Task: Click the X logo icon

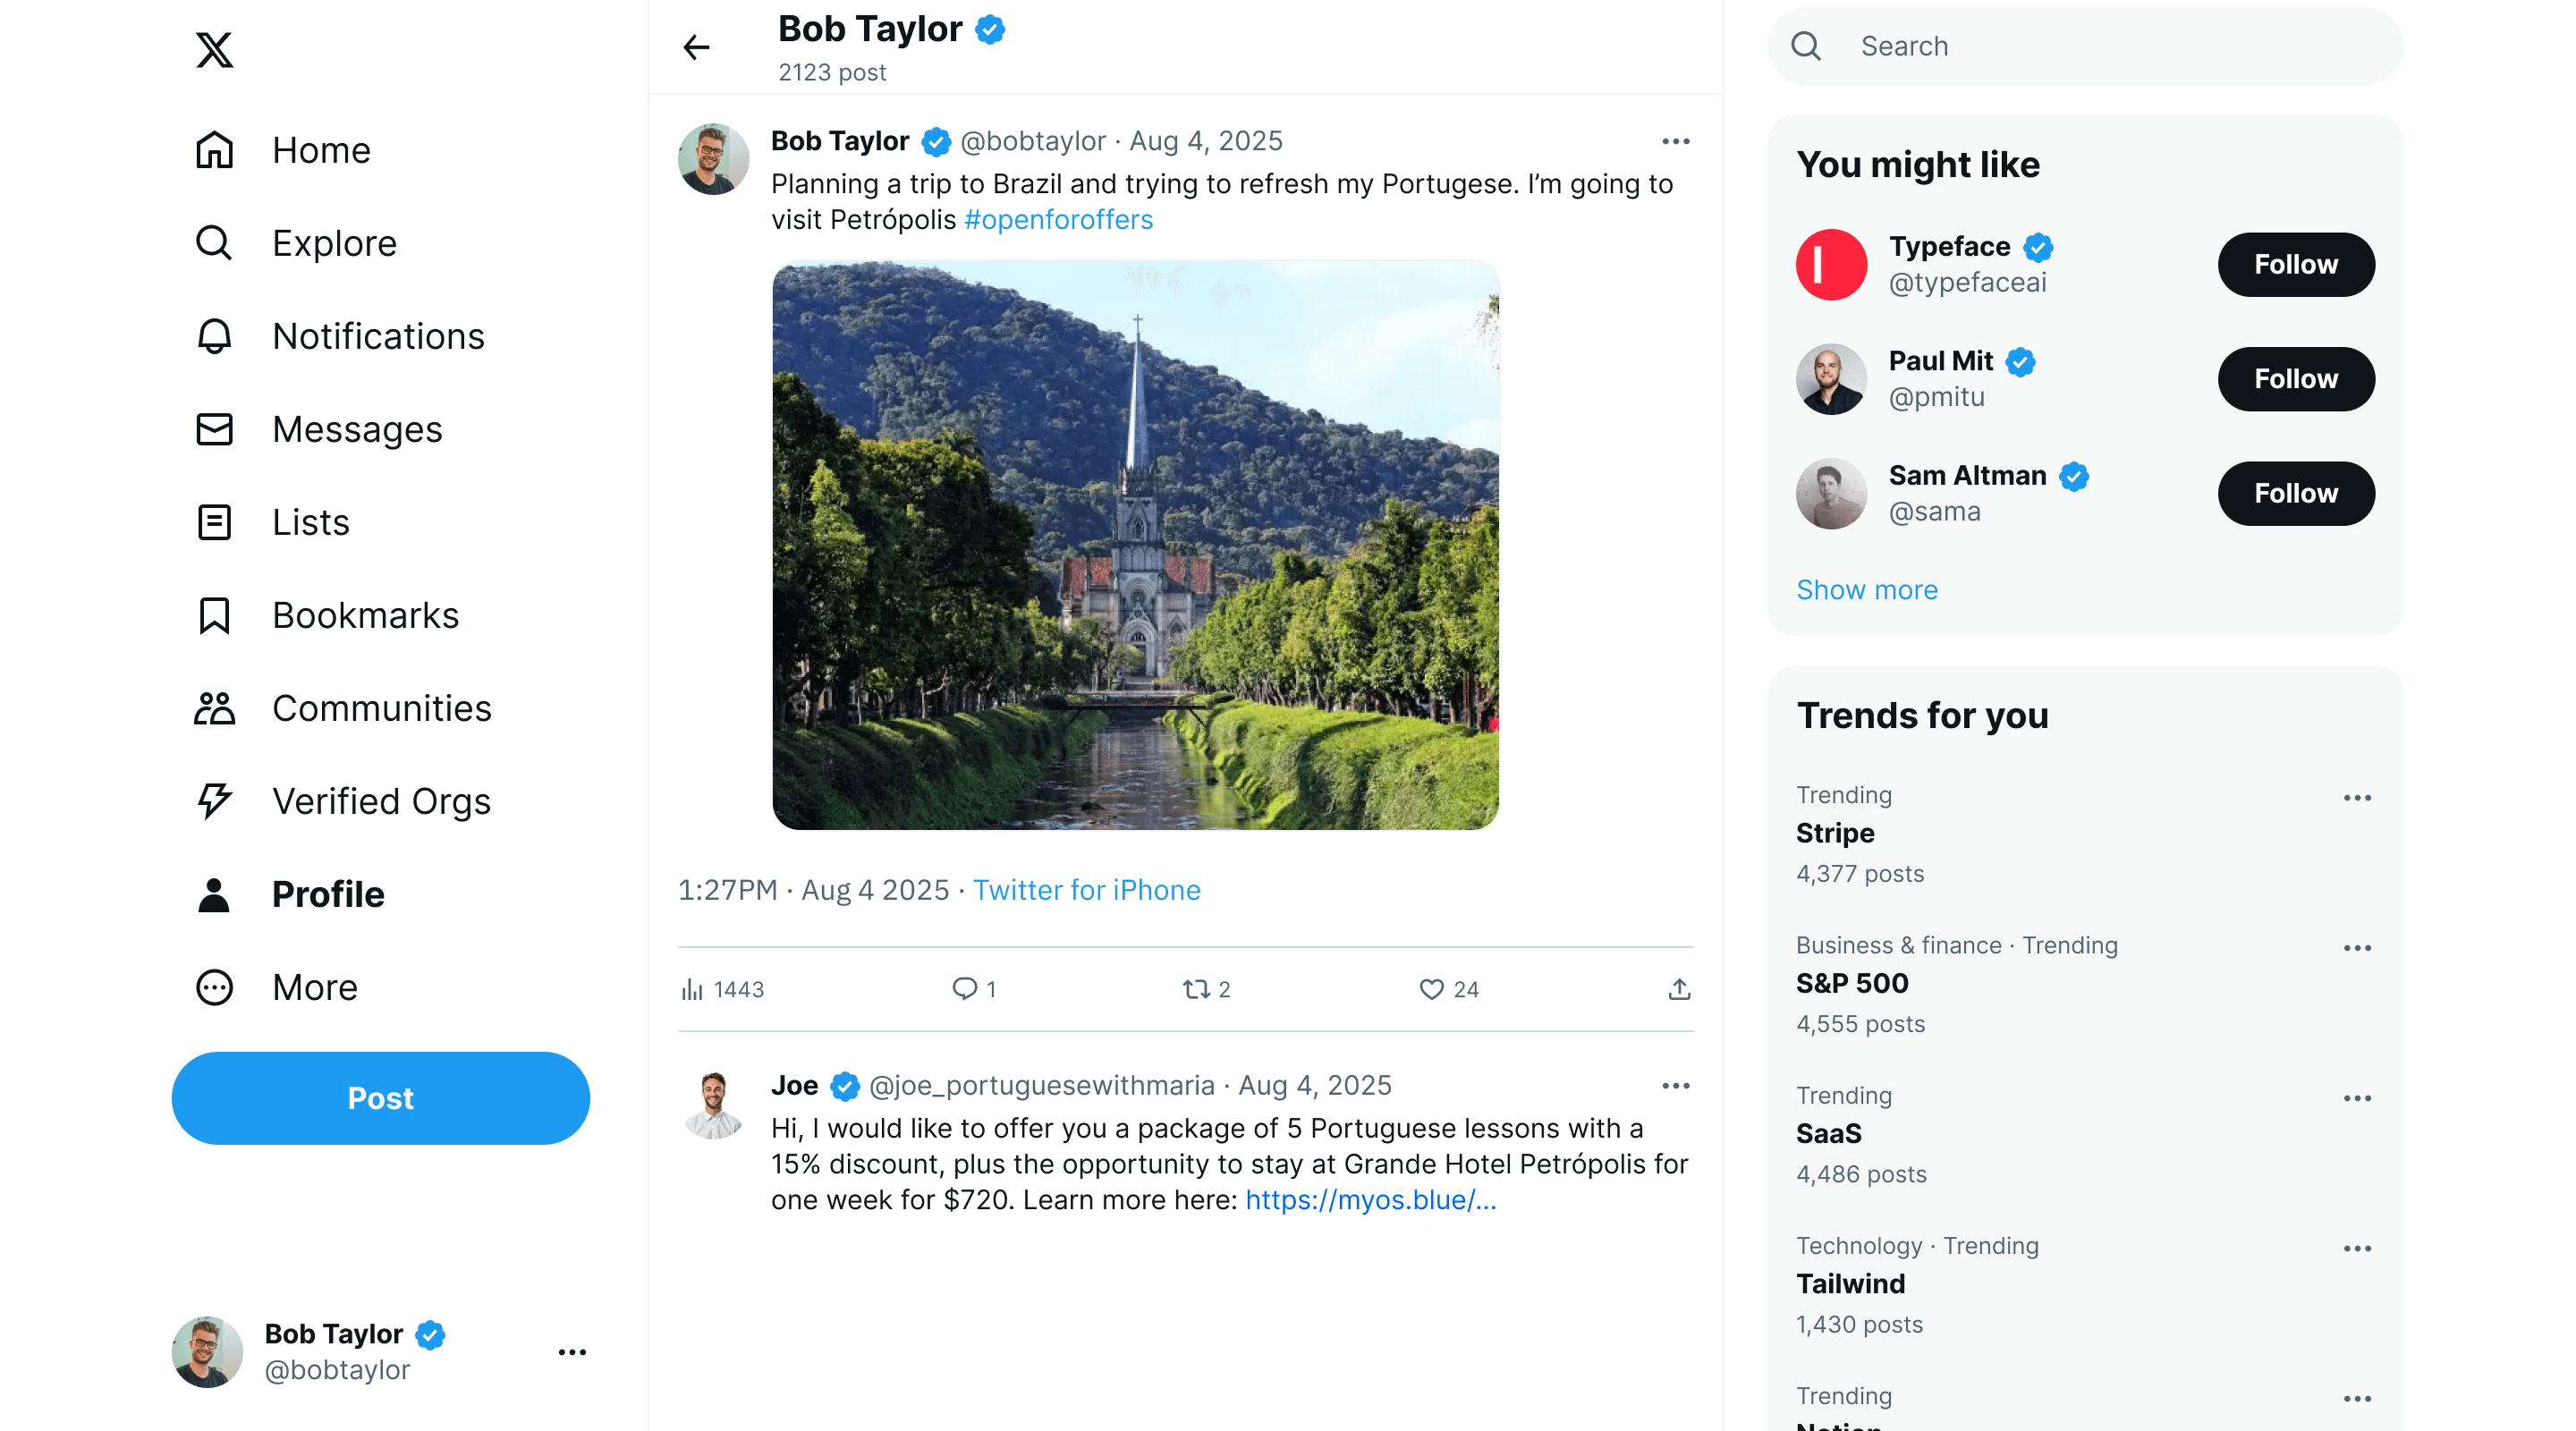Action: pyautogui.click(x=215, y=50)
